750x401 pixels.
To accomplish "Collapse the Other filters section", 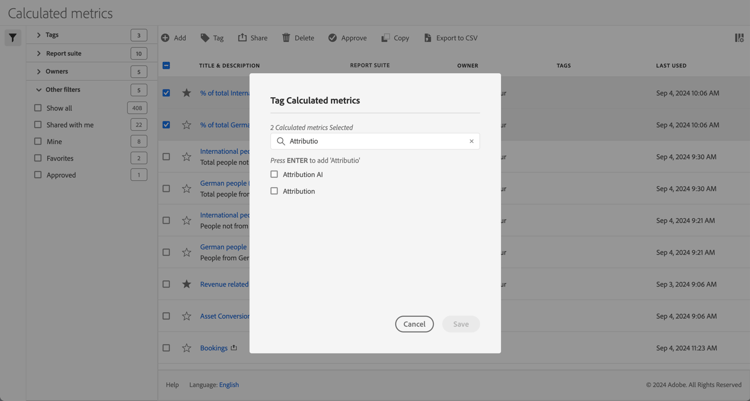I will [x=39, y=90].
